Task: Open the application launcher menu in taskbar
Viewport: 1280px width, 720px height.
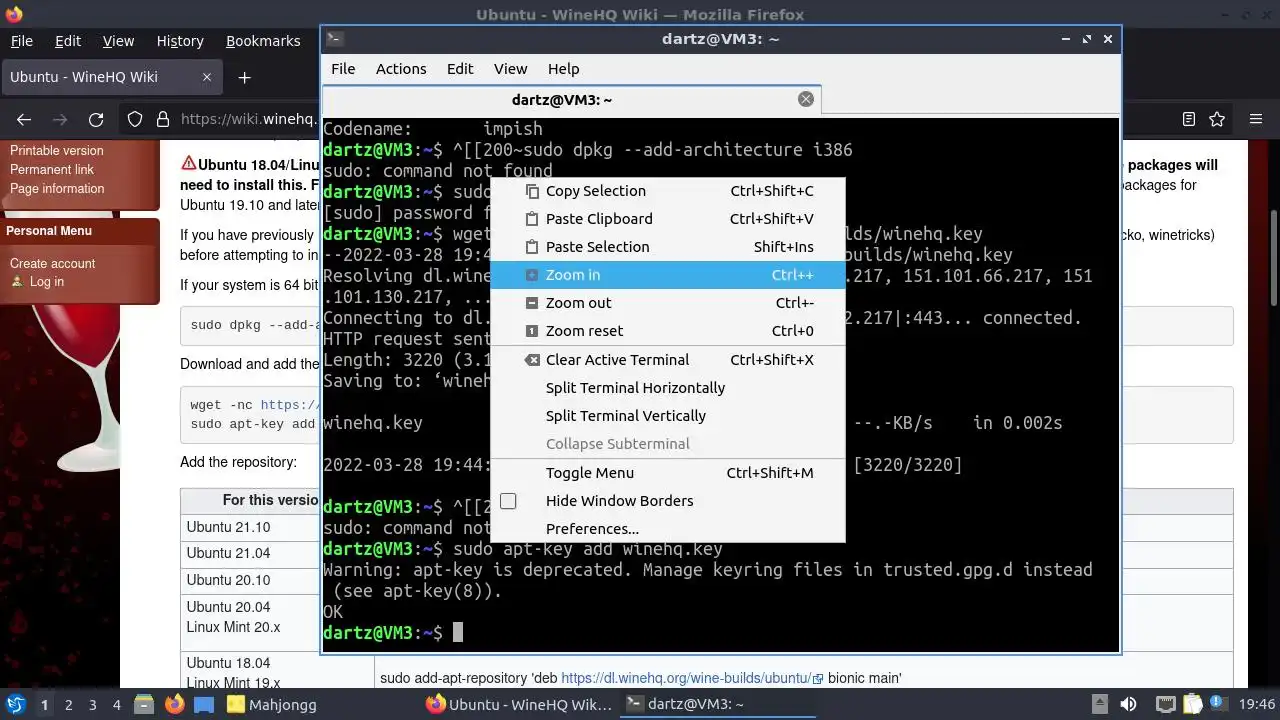Action: coord(15,704)
